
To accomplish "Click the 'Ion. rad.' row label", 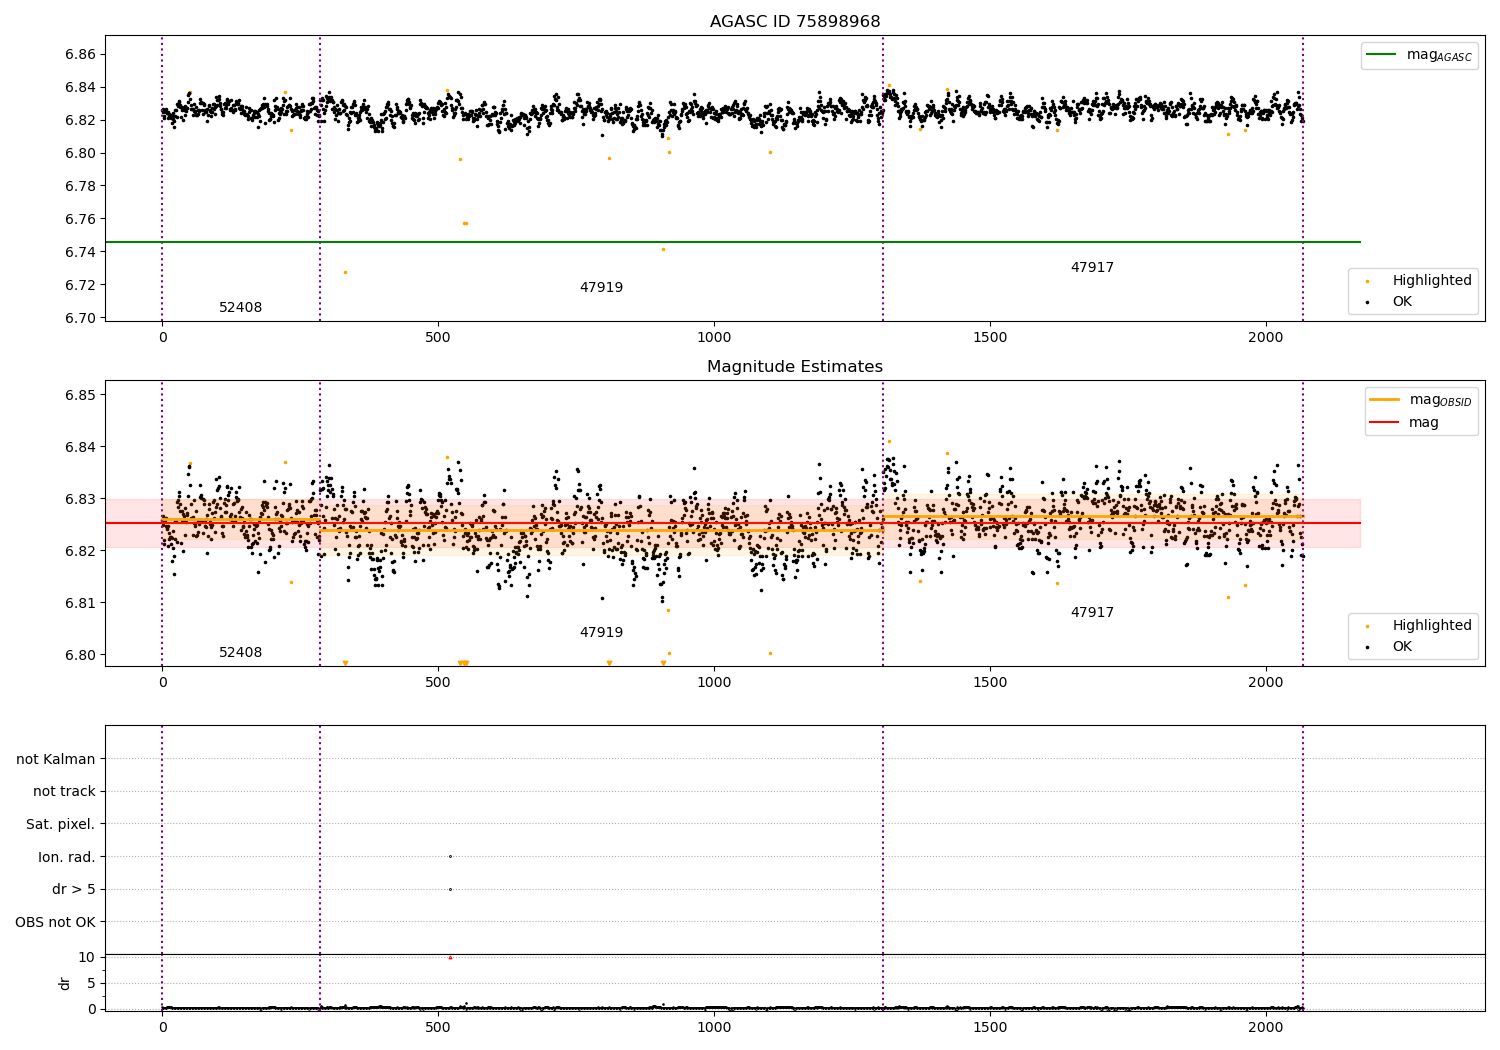I will (67, 858).
